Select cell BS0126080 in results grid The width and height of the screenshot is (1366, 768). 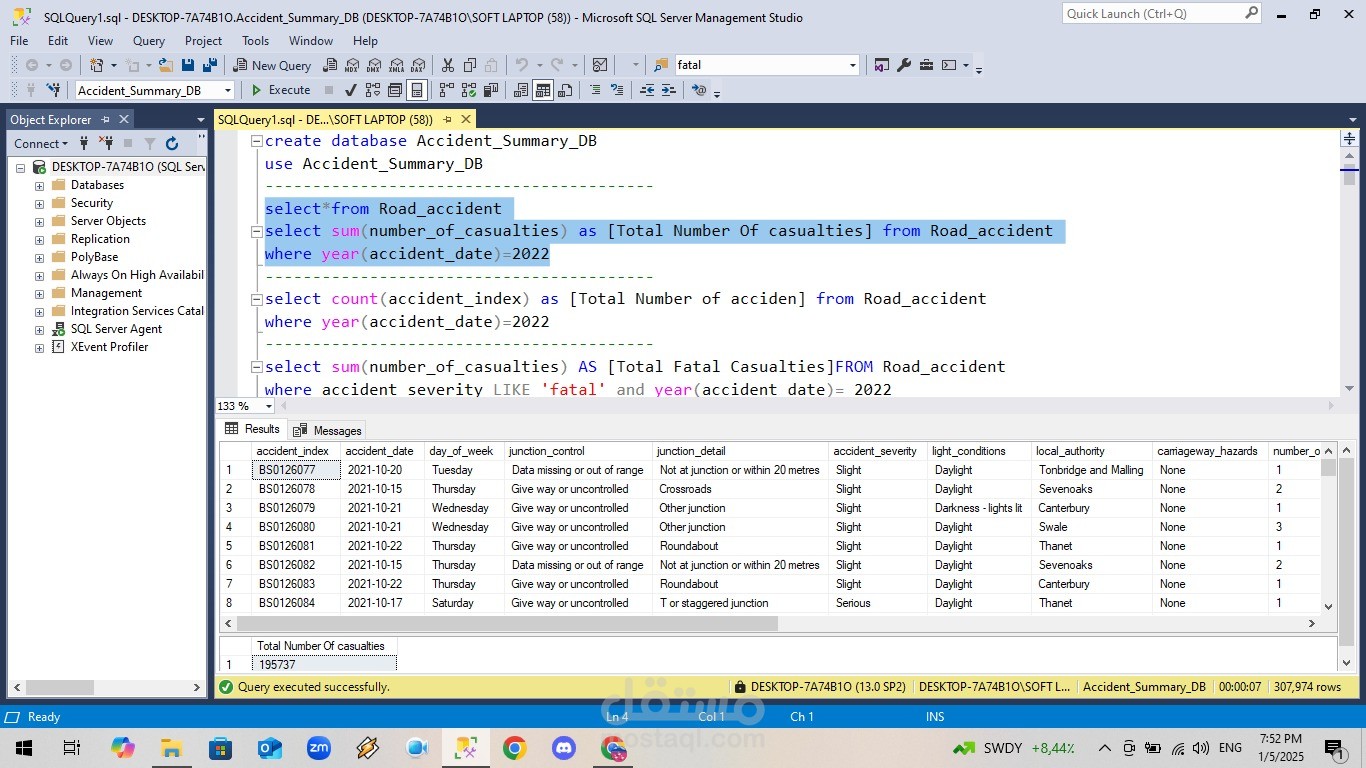pyautogui.click(x=297, y=527)
